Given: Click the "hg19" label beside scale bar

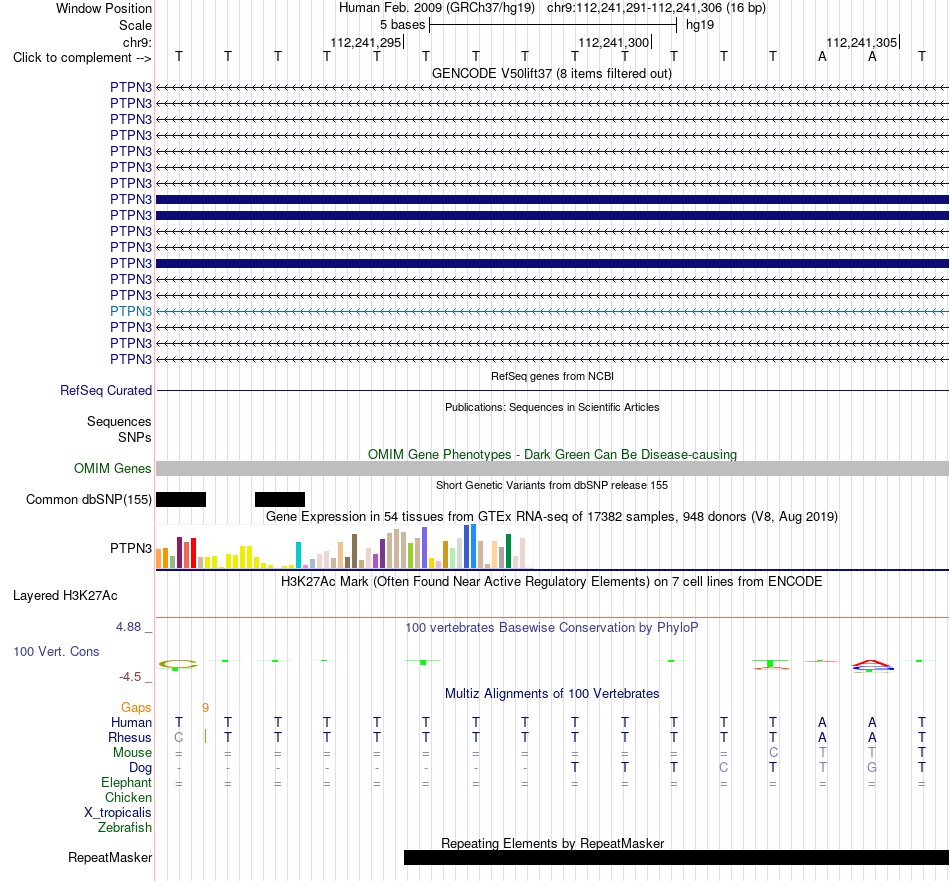Looking at the screenshot, I should point(700,25).
